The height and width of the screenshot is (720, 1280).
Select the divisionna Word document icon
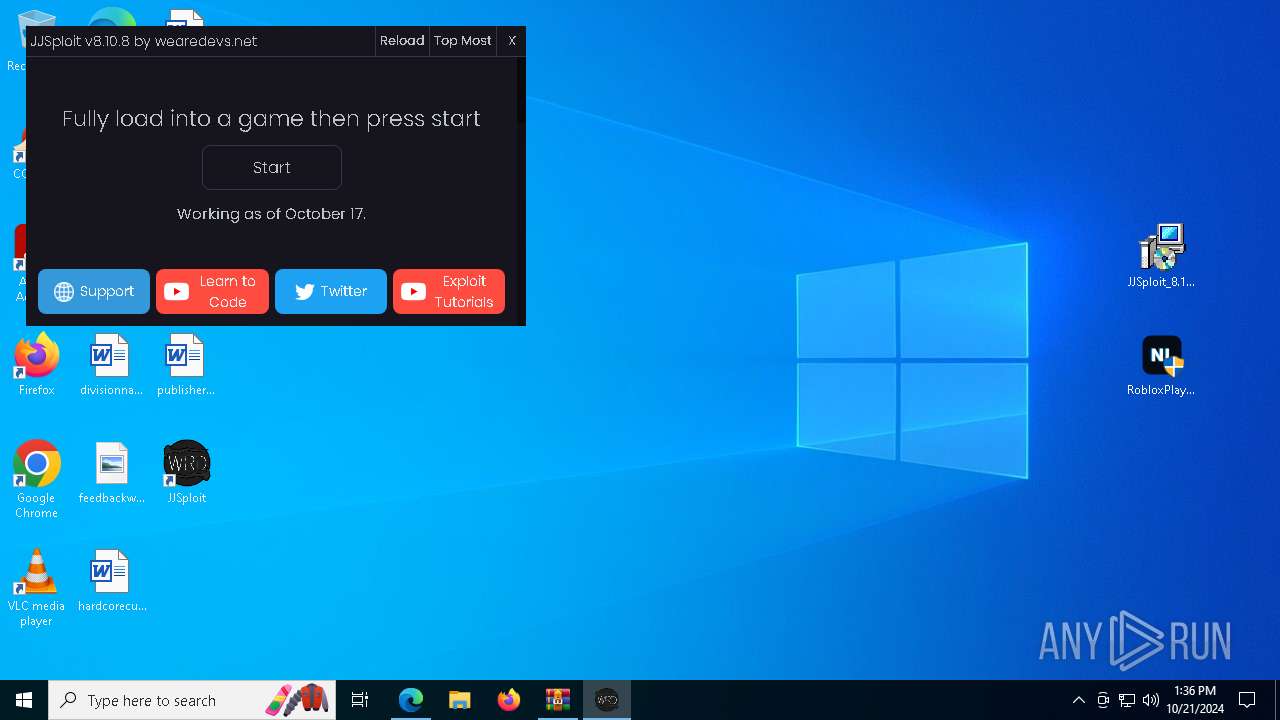(111, 364)
